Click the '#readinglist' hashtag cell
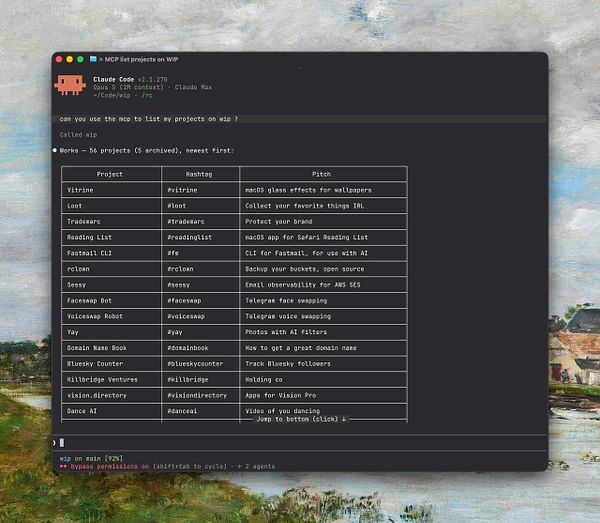This screenshot has height=523, width=600. 189,237
